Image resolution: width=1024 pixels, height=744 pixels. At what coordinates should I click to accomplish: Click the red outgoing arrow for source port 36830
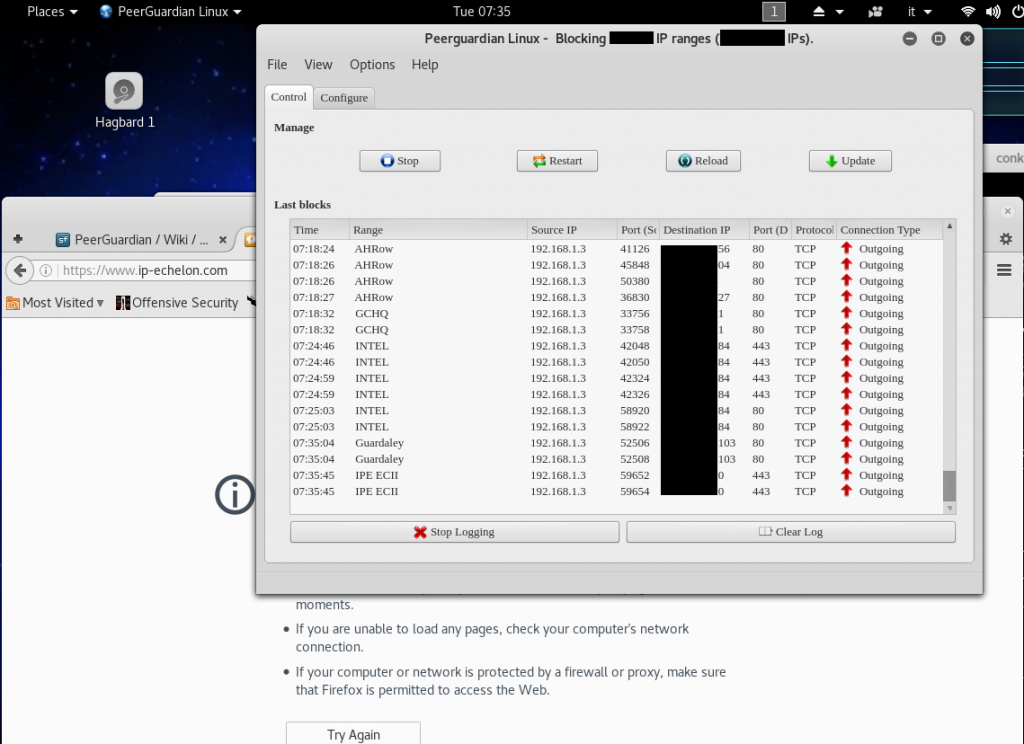tap(846, 297)
